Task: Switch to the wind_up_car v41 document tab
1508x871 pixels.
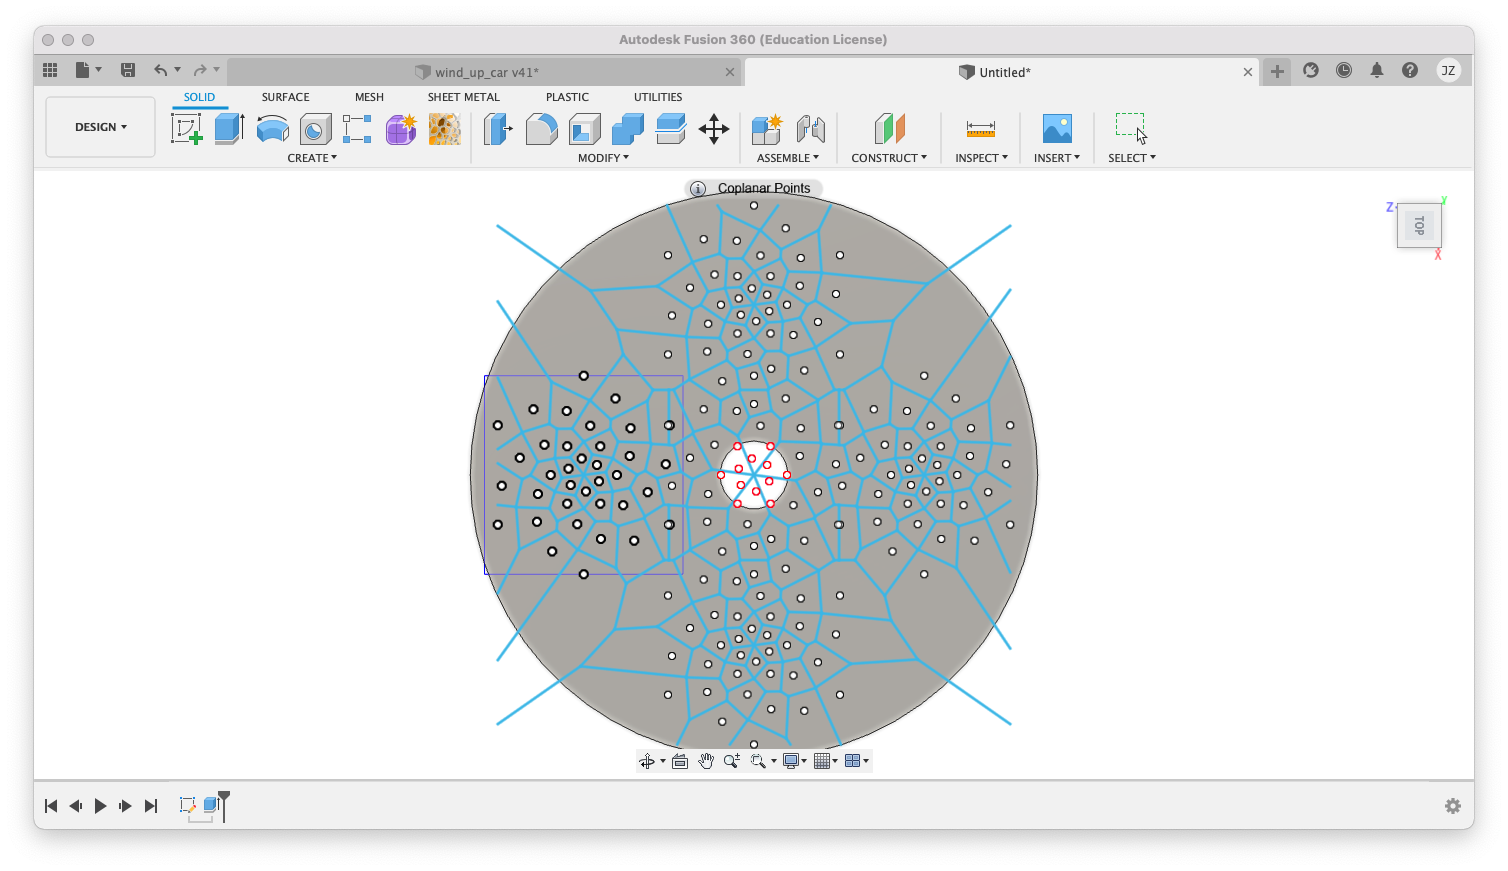Action: coord(486,72)
